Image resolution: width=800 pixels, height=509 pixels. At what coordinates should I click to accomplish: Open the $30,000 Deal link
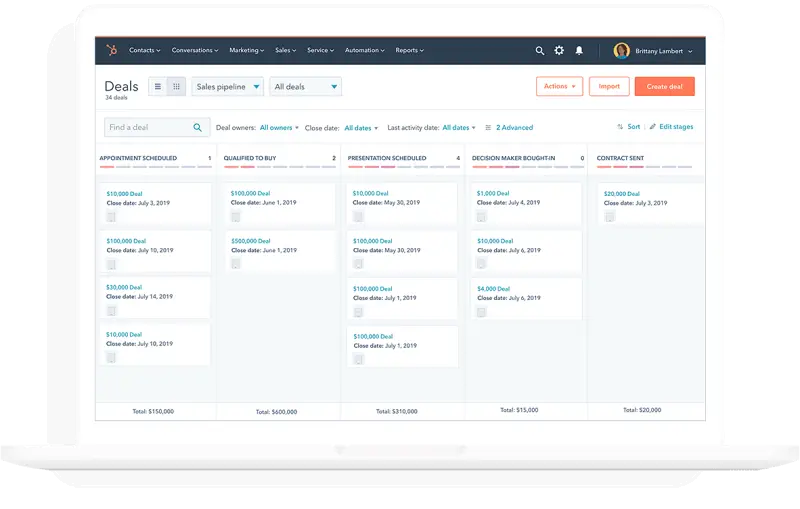tap(124, 287)
